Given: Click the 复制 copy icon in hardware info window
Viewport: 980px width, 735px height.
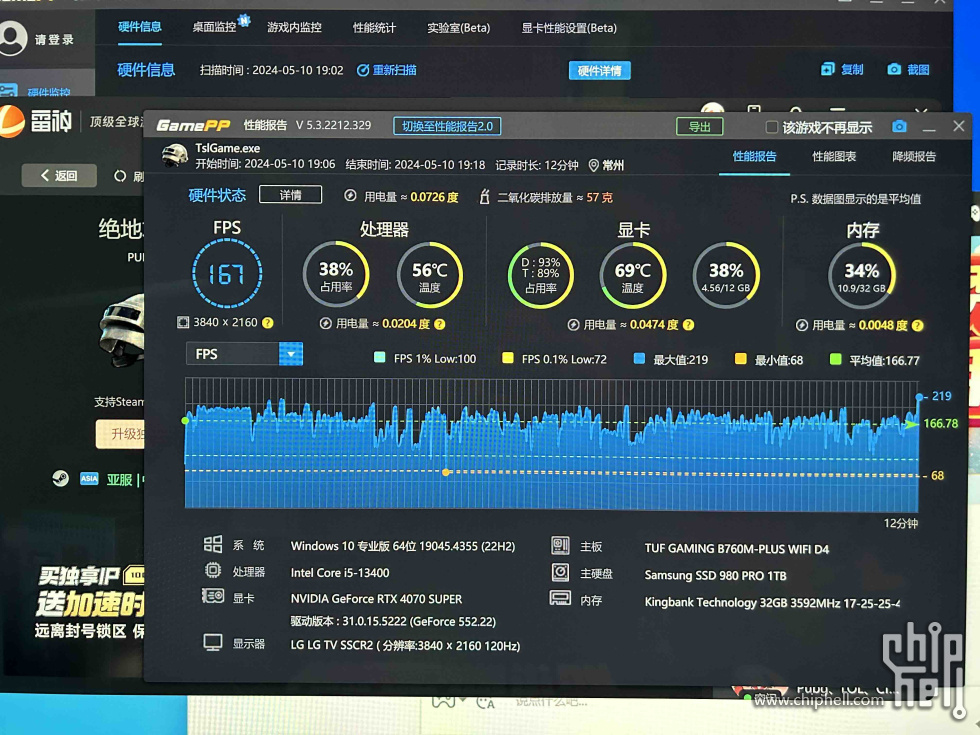Looking at the screenshot, I should (828, 69).
